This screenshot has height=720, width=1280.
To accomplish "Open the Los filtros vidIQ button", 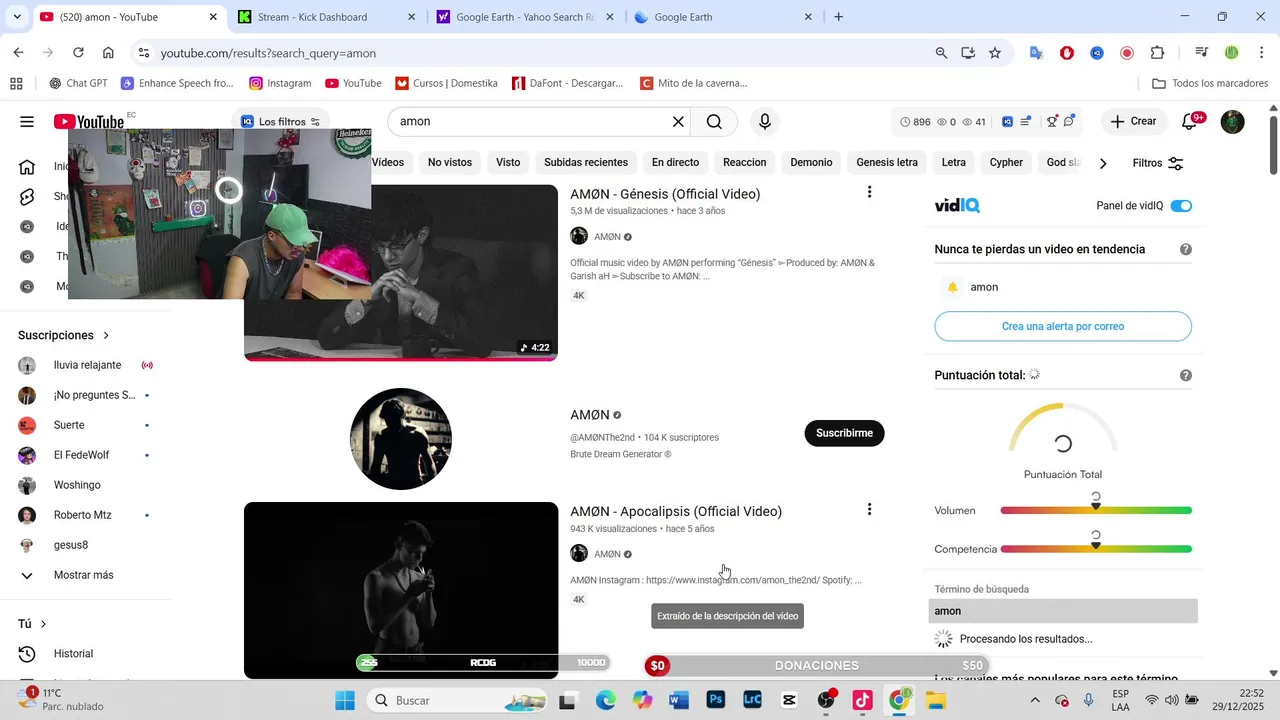I will [281, 122].
